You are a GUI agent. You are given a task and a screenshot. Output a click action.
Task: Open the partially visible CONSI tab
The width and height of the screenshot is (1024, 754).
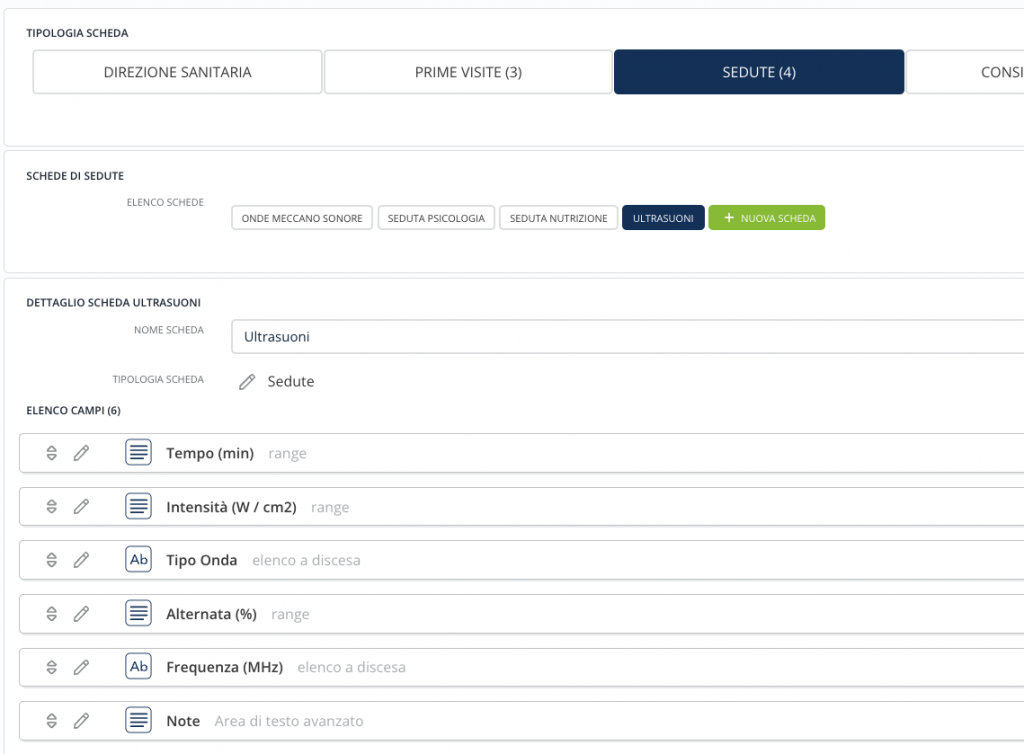[x=965, y=72]
